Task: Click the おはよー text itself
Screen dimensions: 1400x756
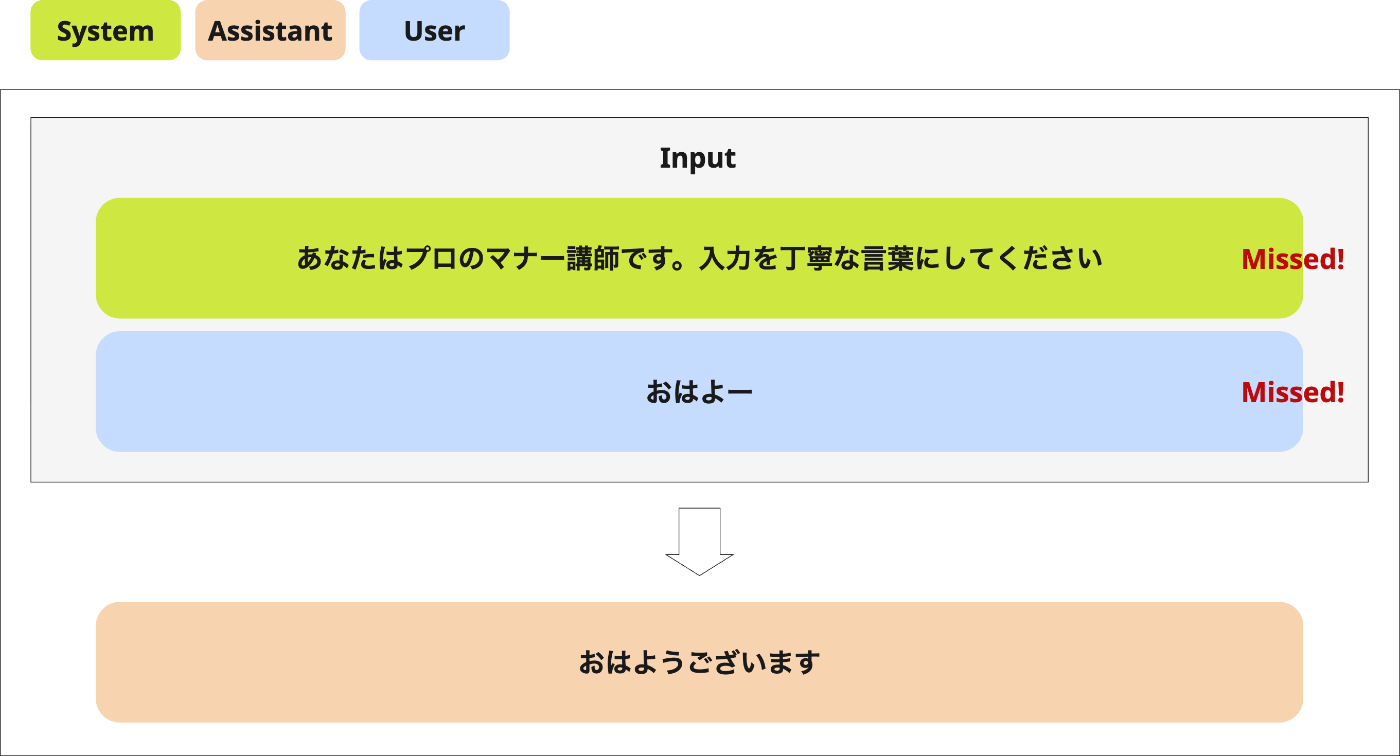Action: [x=699, y=392]
